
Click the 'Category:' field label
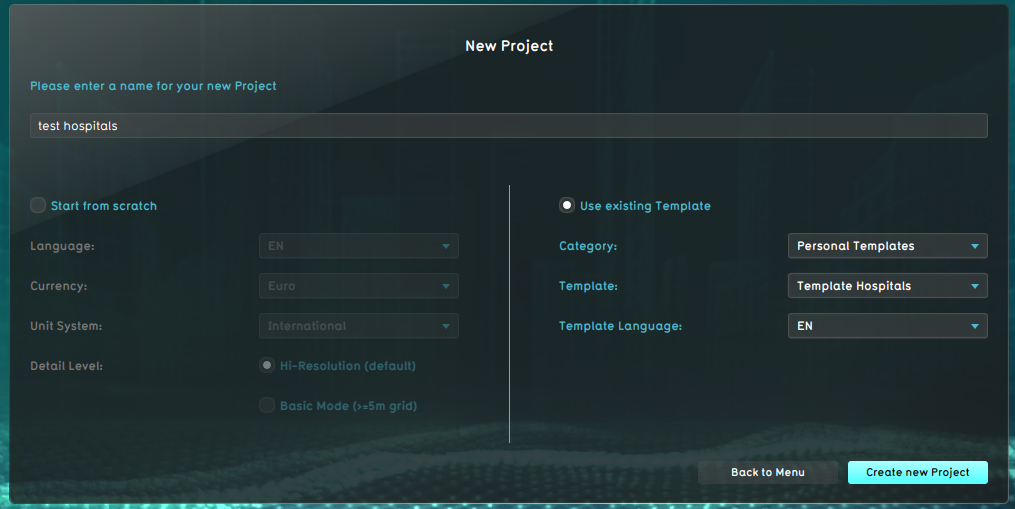point(588,246)
